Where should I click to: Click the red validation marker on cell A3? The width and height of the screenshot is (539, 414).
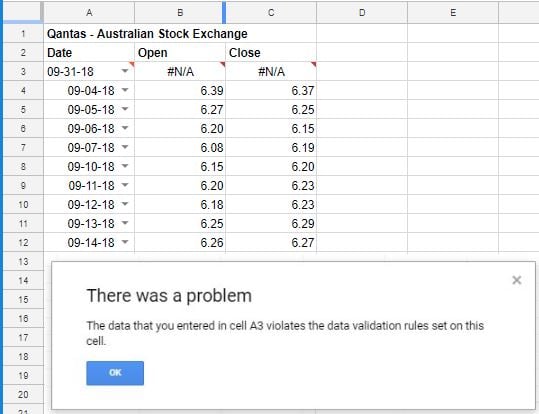click(x=132, y=64)
